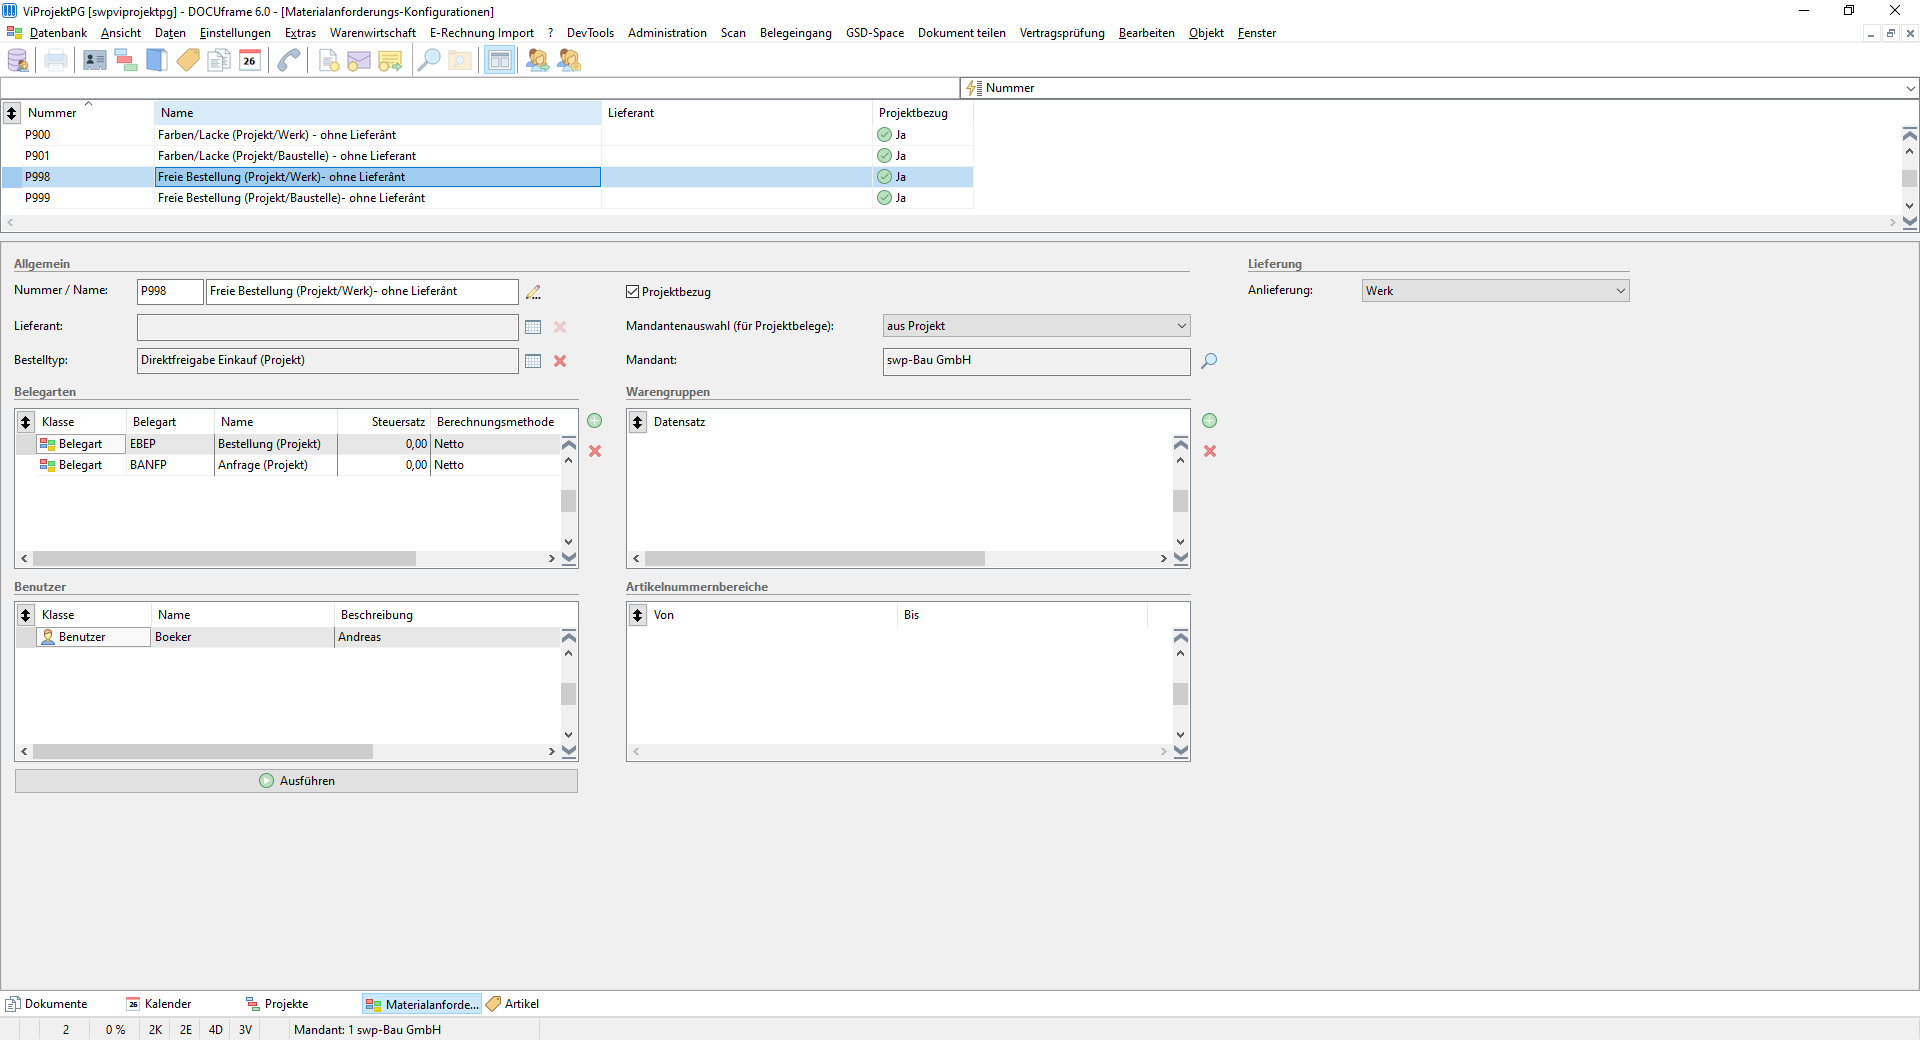Click the Belegarten column sort selector

coord(26,422)
